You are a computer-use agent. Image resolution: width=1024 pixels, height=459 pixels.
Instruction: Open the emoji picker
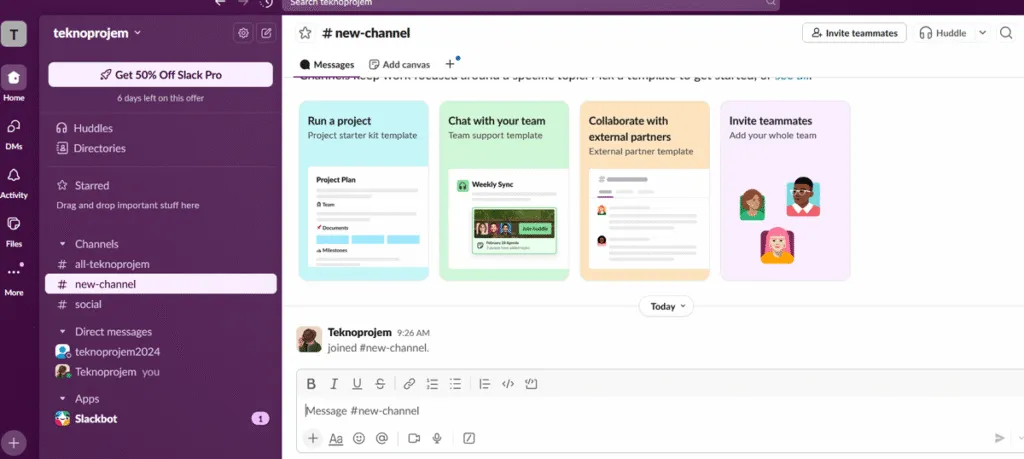pyautogui.click(x=359, y=438)
